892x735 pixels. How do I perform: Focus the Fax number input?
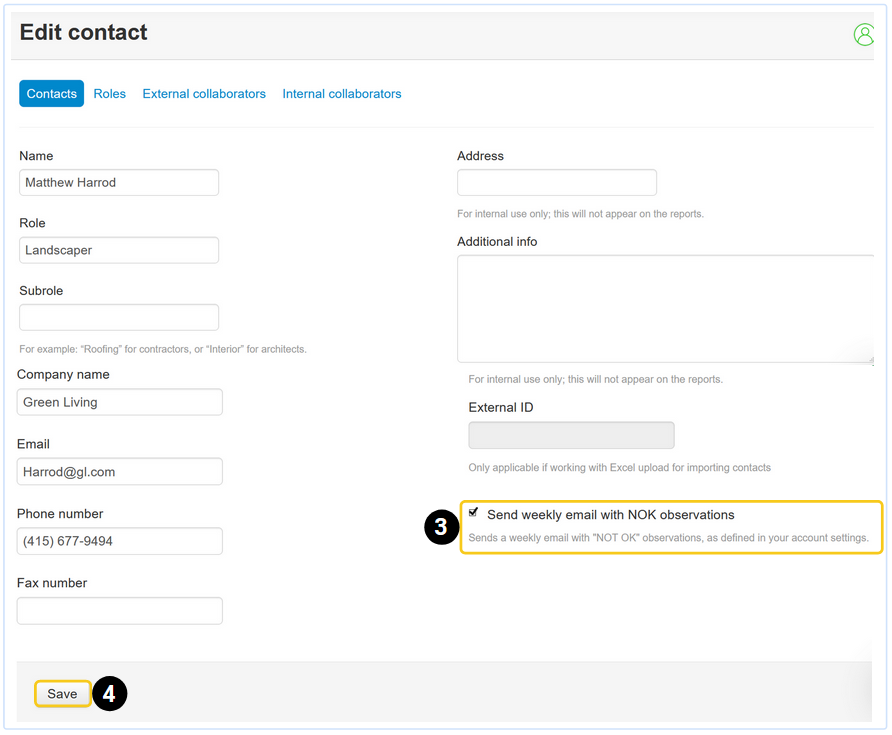coord(120,611)
